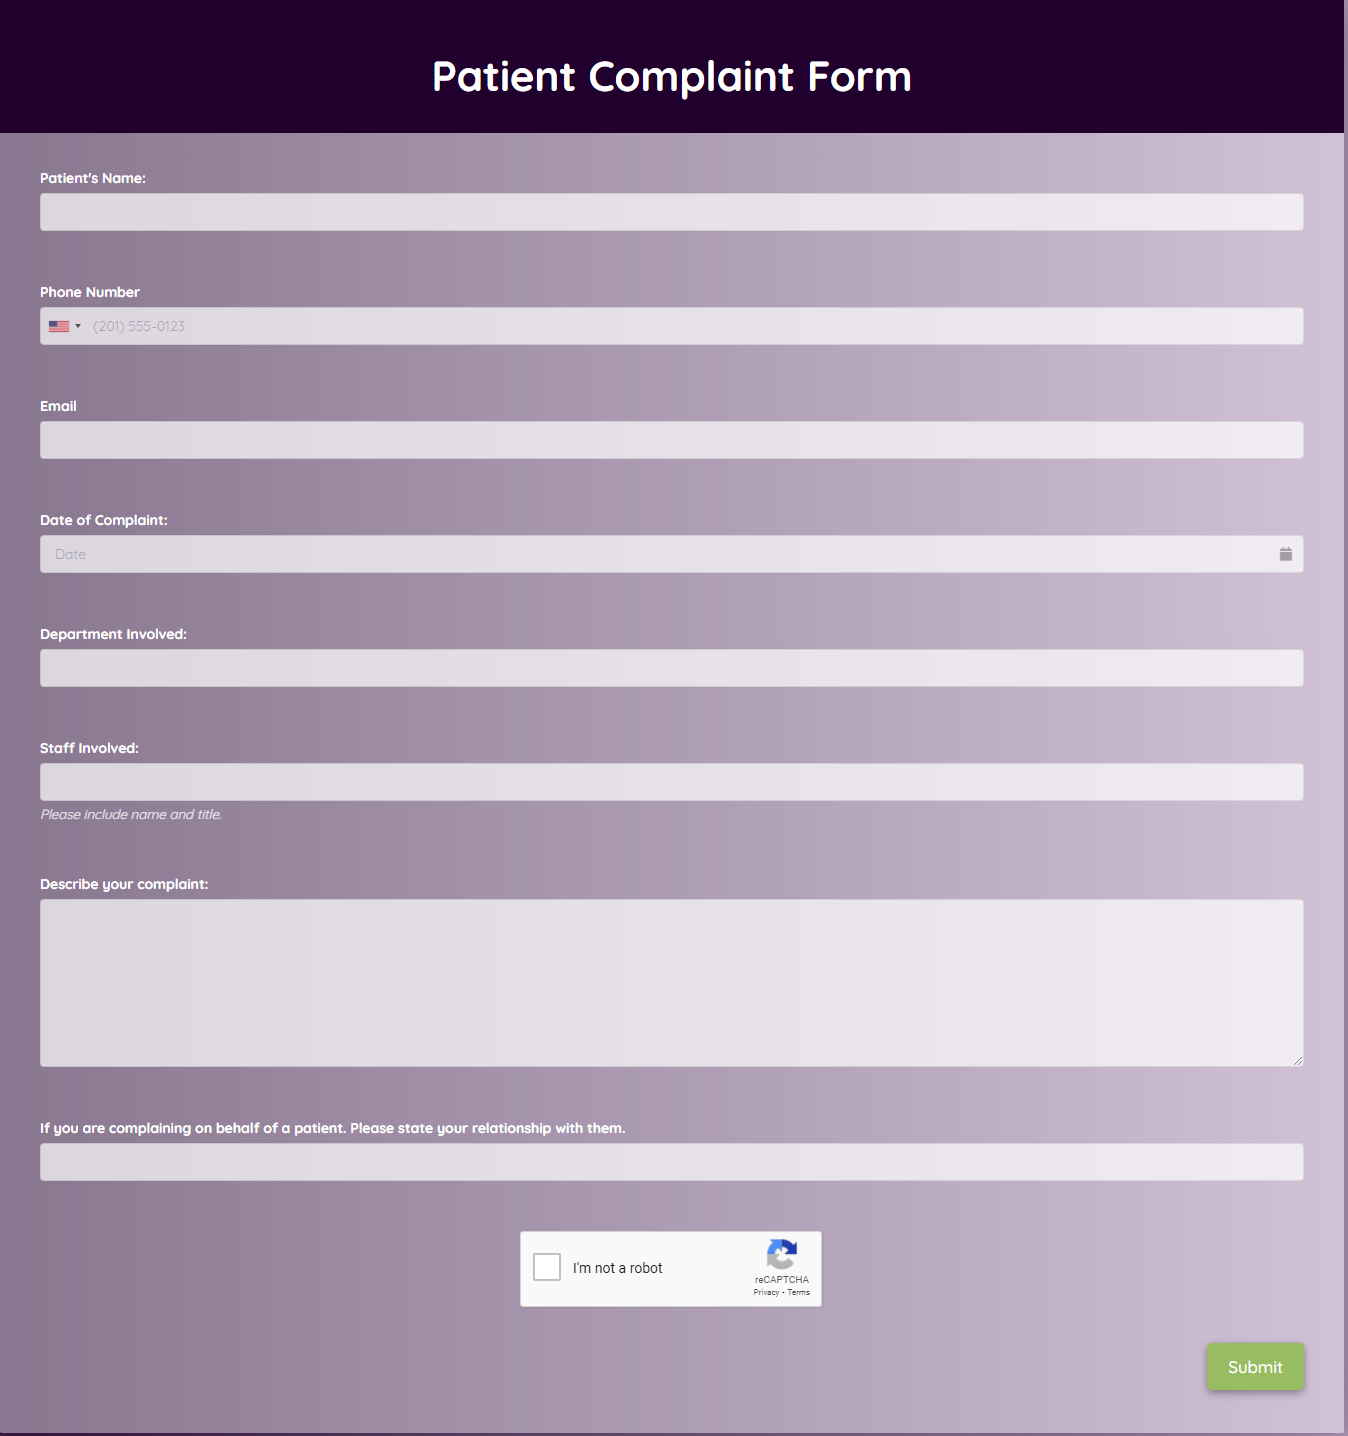Click the Submit button

point(1255,1367)
